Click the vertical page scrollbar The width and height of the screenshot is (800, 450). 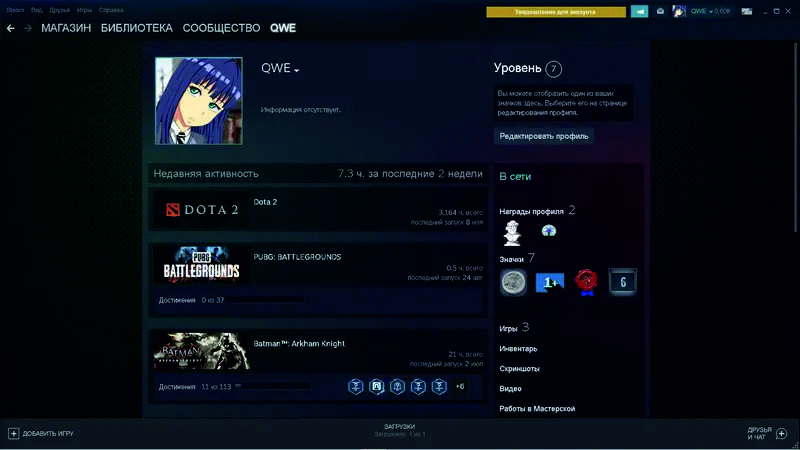click(796, 138)
